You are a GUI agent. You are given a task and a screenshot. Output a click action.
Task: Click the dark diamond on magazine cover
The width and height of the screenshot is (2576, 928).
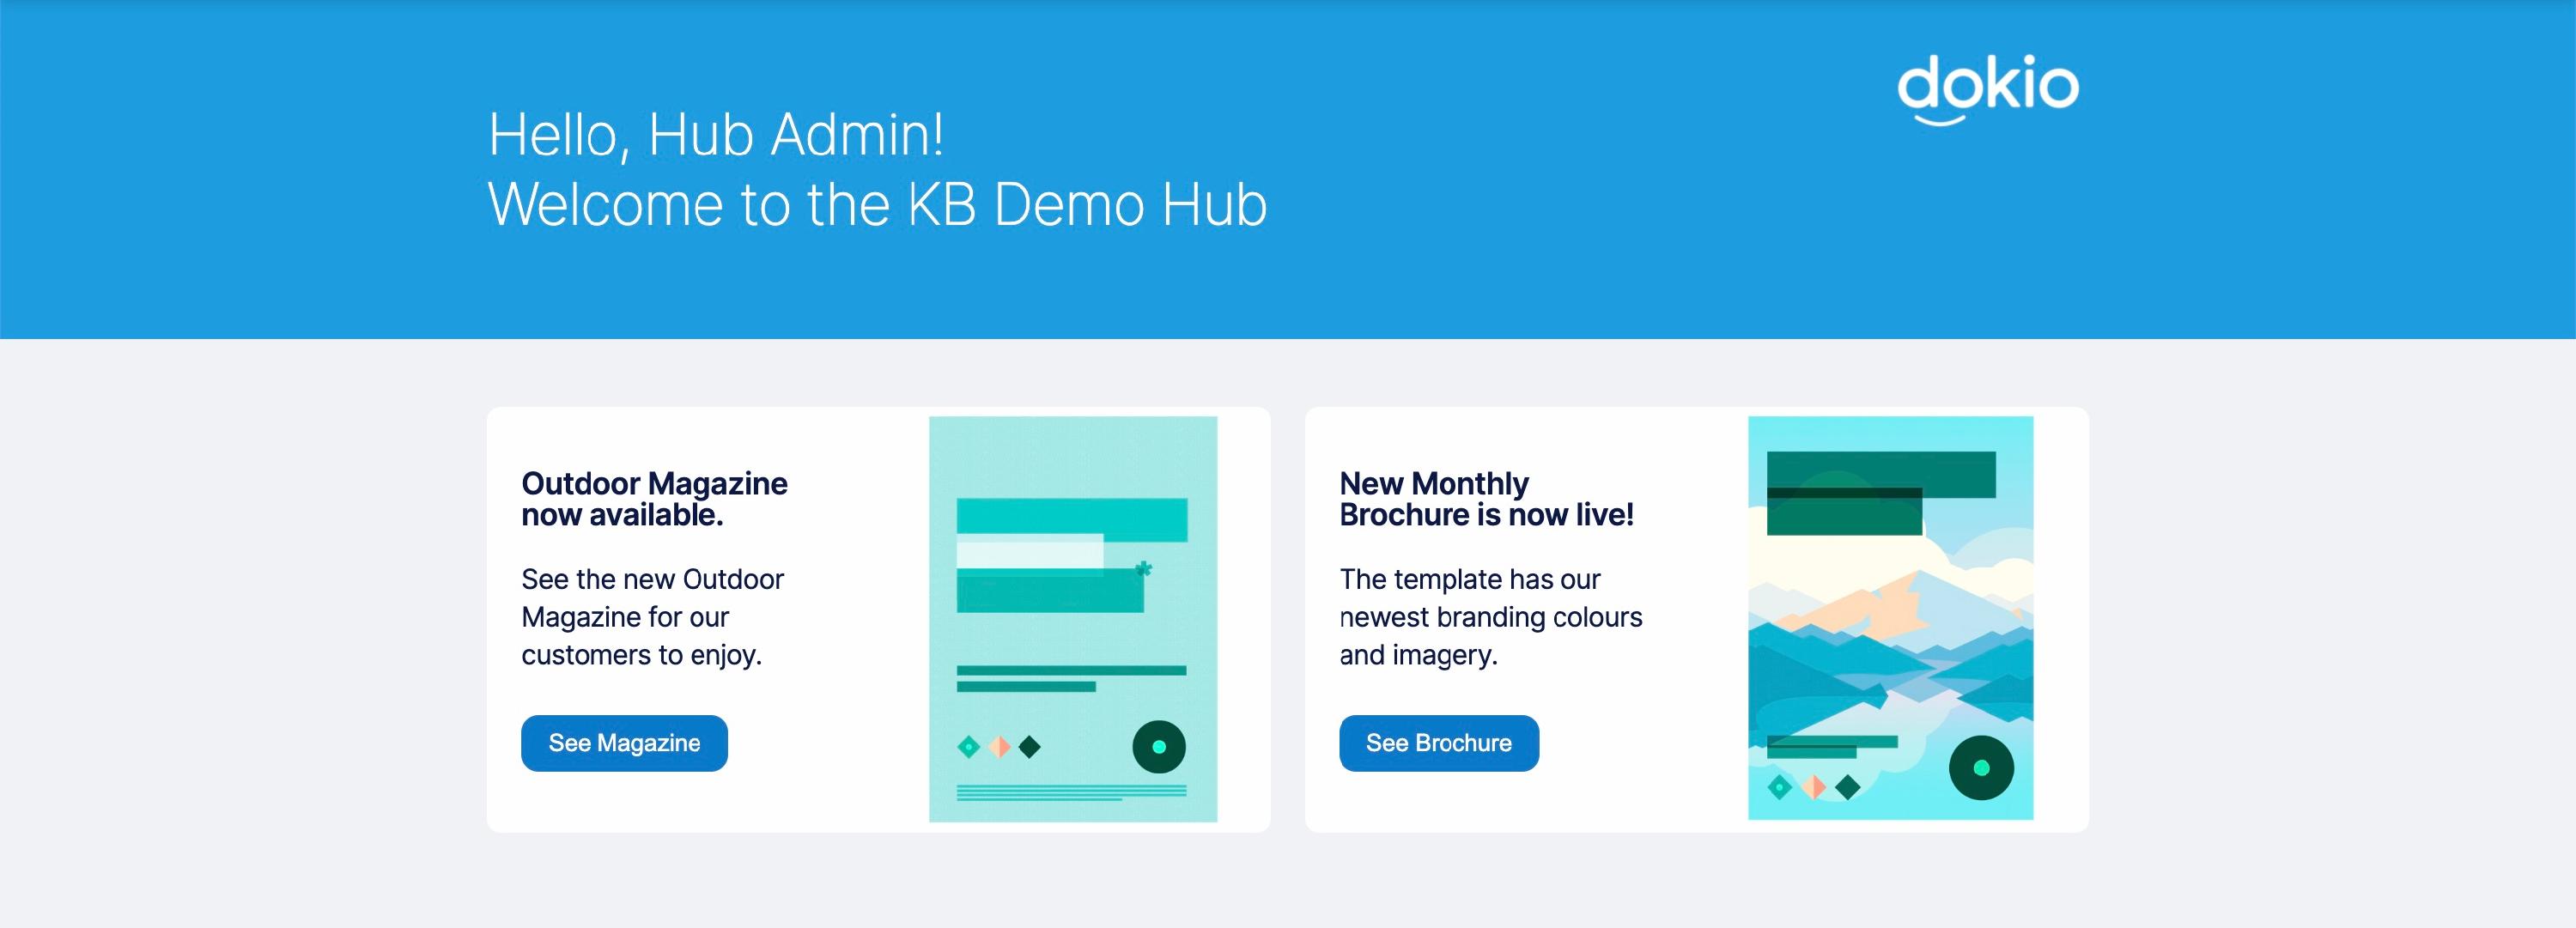coord(1029,746)
